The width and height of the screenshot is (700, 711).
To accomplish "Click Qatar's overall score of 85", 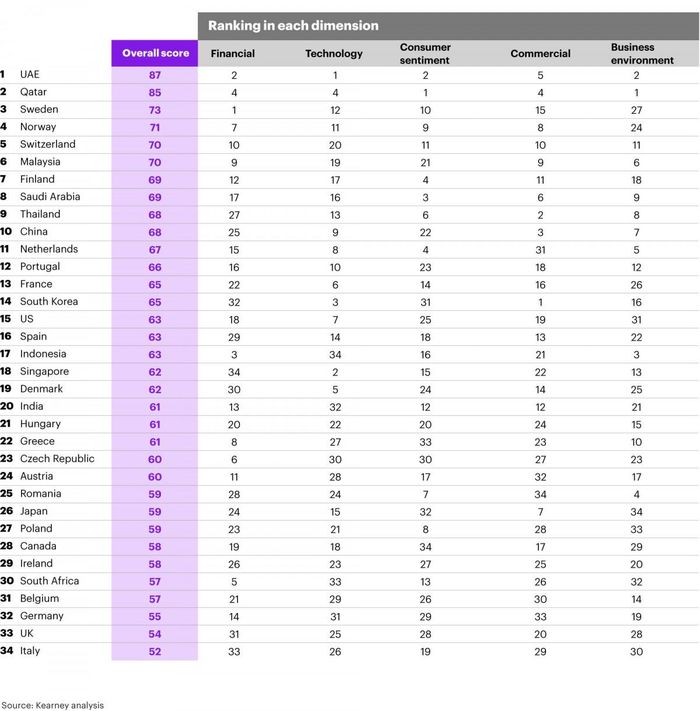I will tap(155, 93).
